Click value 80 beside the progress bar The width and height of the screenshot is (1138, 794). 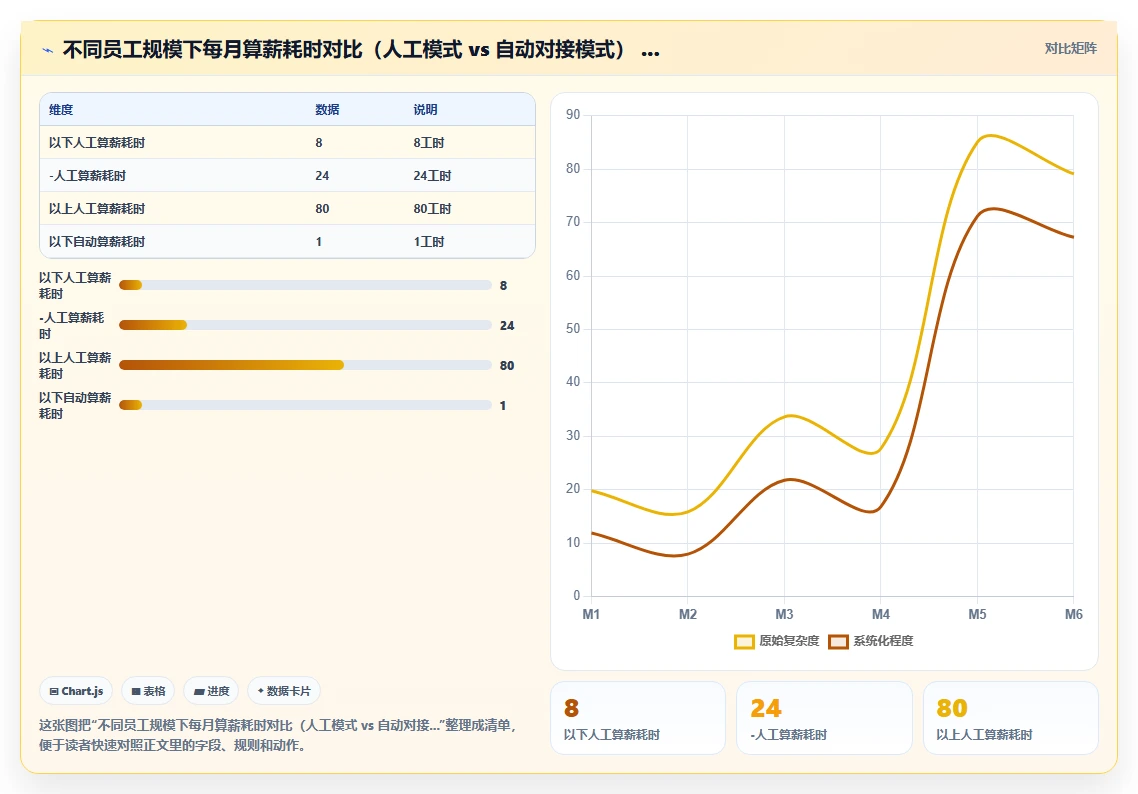[507, 366]
